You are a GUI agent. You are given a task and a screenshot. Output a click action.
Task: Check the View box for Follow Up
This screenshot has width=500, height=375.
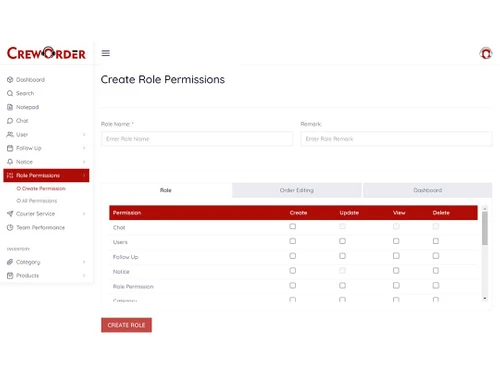pyautogui.click(x=396, y=256)
